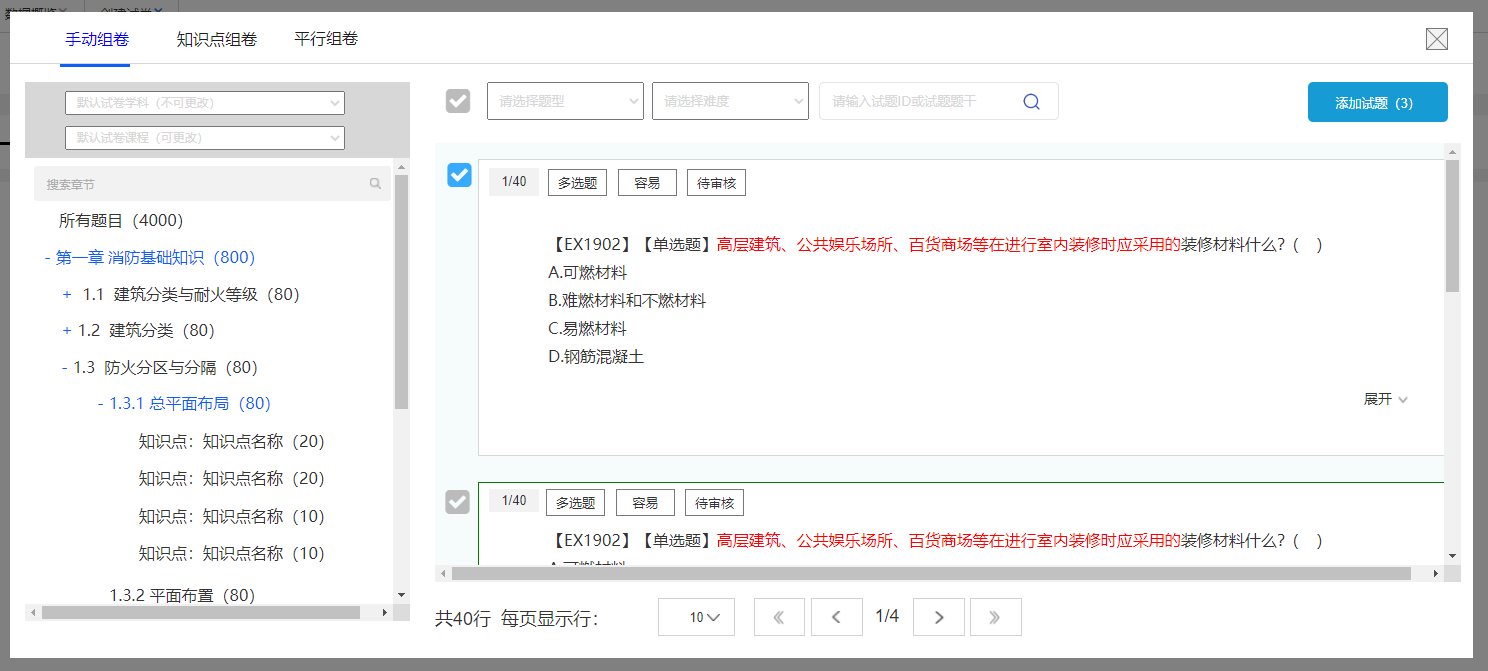Click the question list vertical scrollbar thumb
1488x671 pixels.
[1452, 226]
